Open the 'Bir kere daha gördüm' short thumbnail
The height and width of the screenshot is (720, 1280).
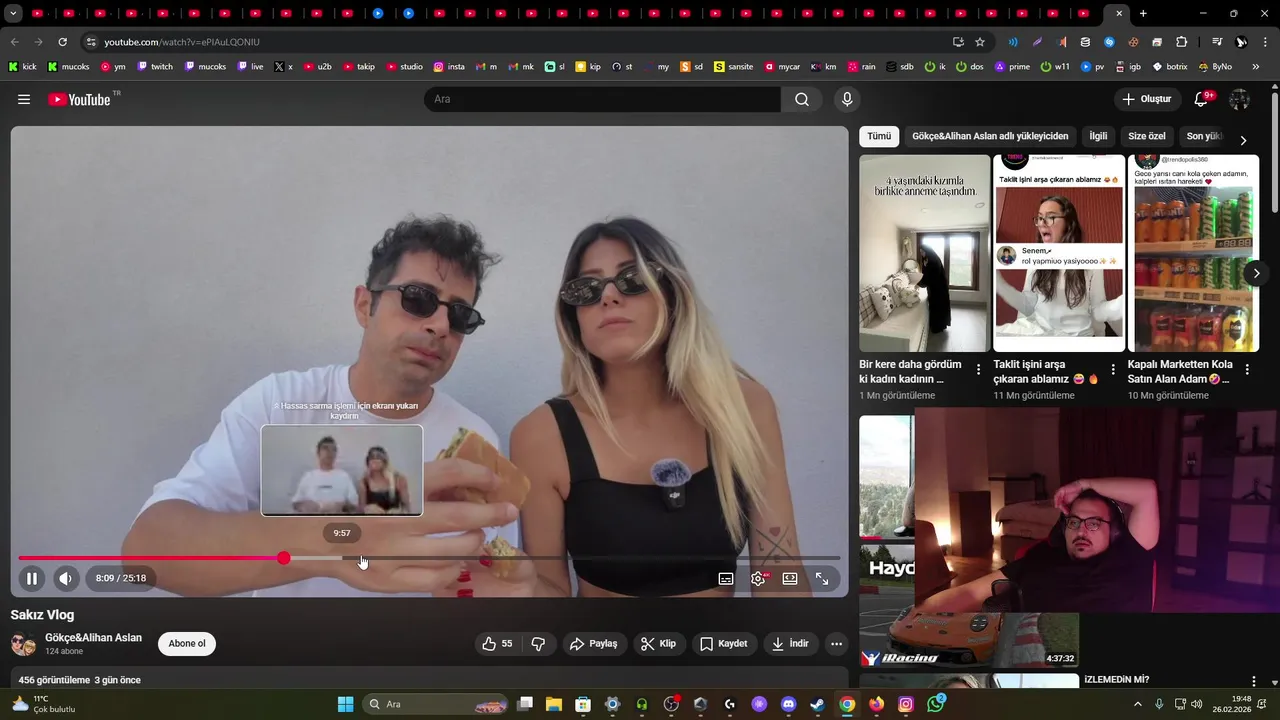point(925,253)
